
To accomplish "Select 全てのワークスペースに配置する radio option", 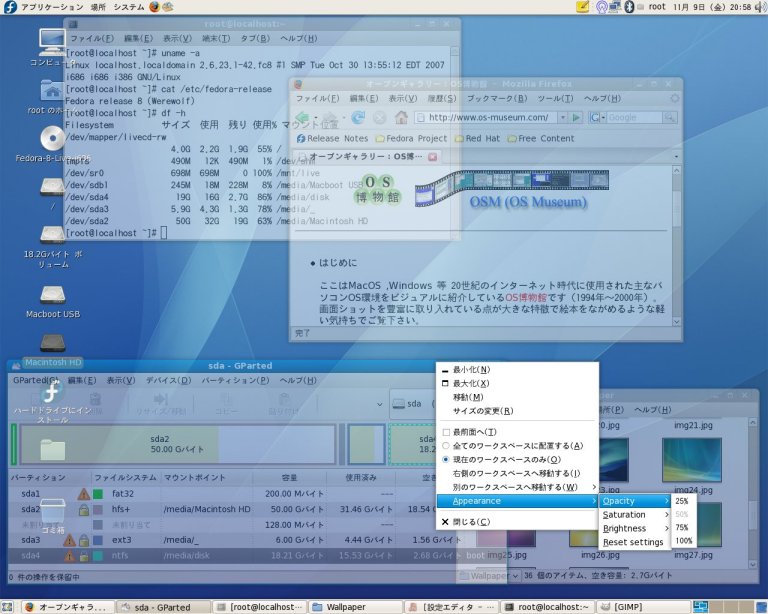I will (446, 446).
